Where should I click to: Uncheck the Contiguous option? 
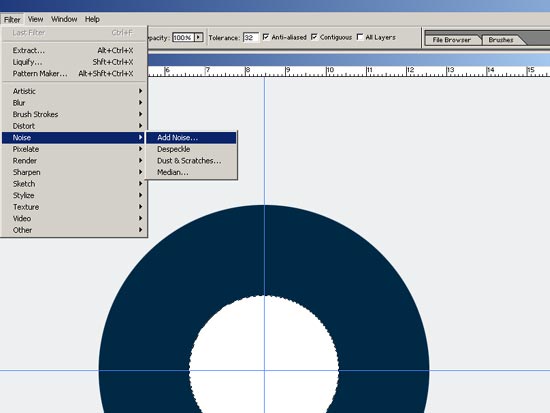[x=314, y=37]
